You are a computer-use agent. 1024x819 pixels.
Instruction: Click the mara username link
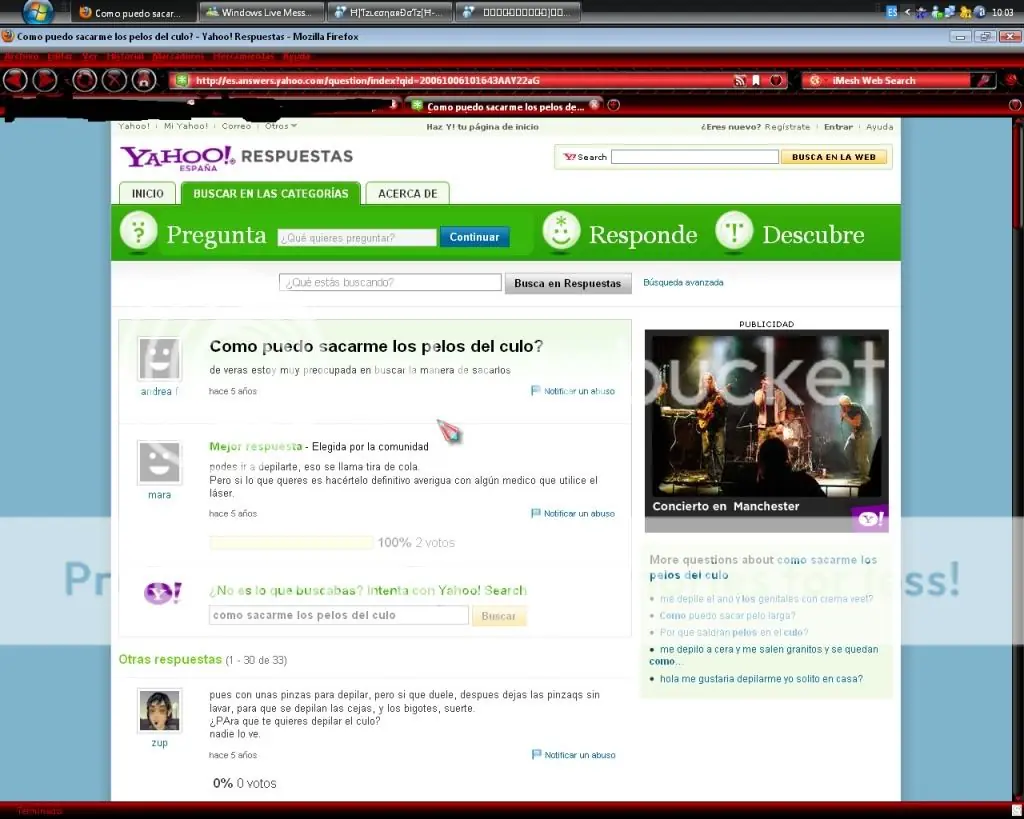[x=159, y=495]
